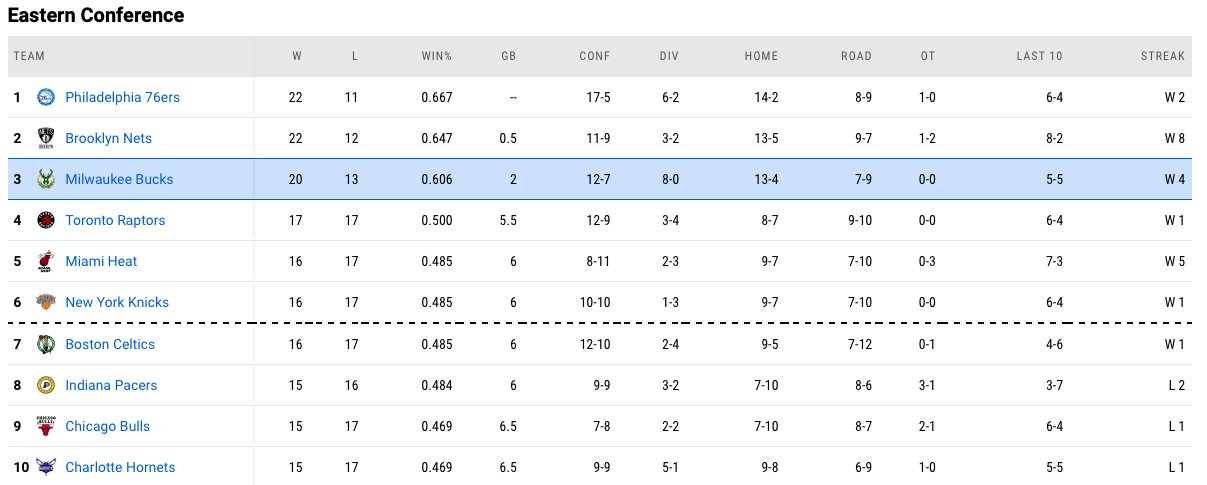Click the Chicago Bulls logo icon
This screenshot has height=485, width=1207.
[45, 426]
